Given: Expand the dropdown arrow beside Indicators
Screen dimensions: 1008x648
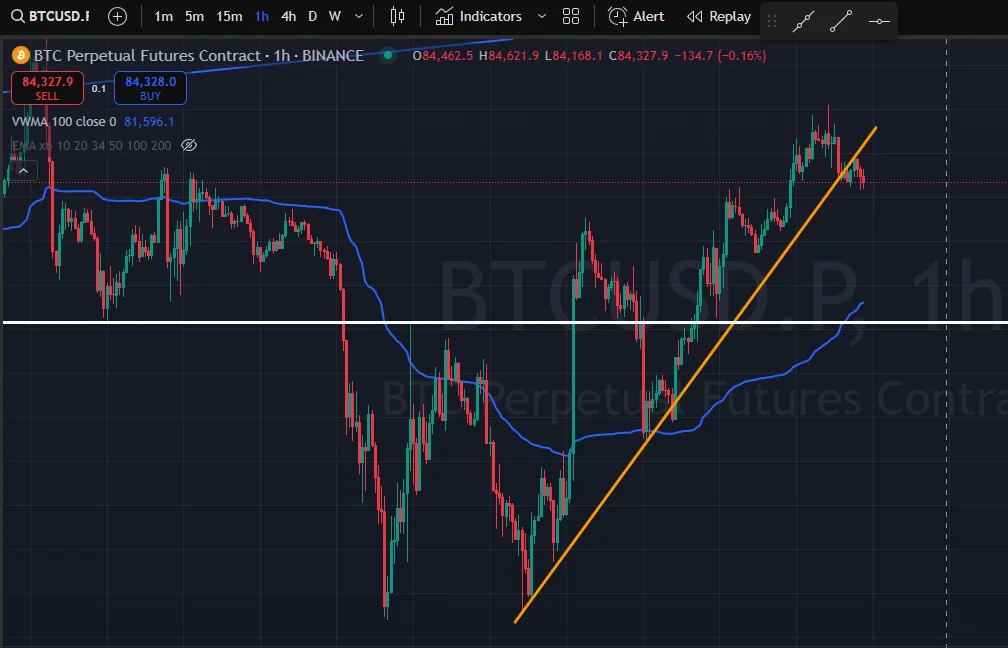Looking at the screenshot, I should click(542, 16).
